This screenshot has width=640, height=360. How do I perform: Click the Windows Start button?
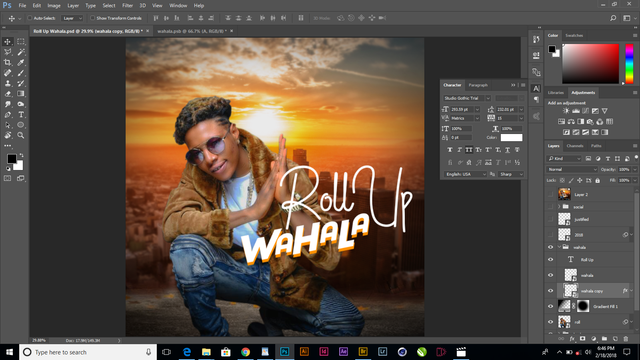[9, 352]
